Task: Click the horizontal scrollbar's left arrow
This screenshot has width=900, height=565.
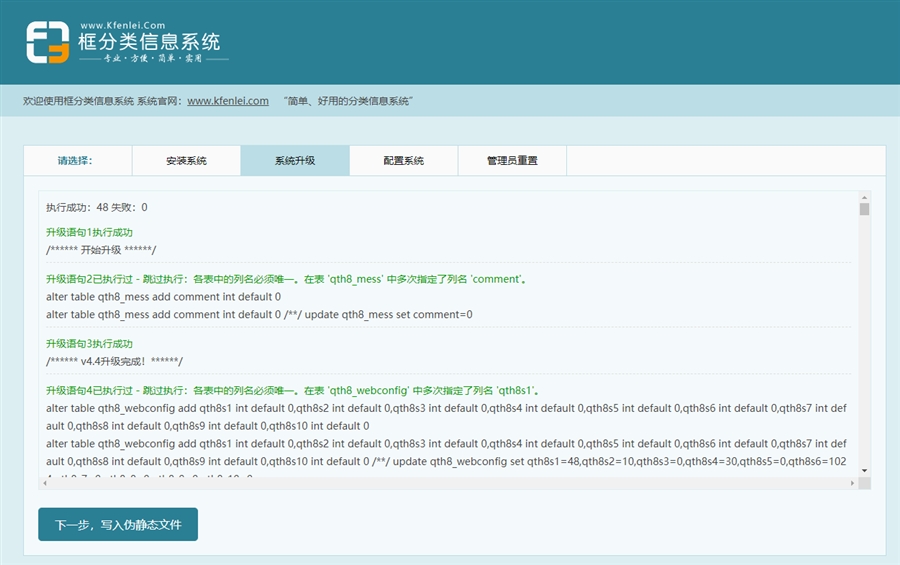Action: (45, 483)
